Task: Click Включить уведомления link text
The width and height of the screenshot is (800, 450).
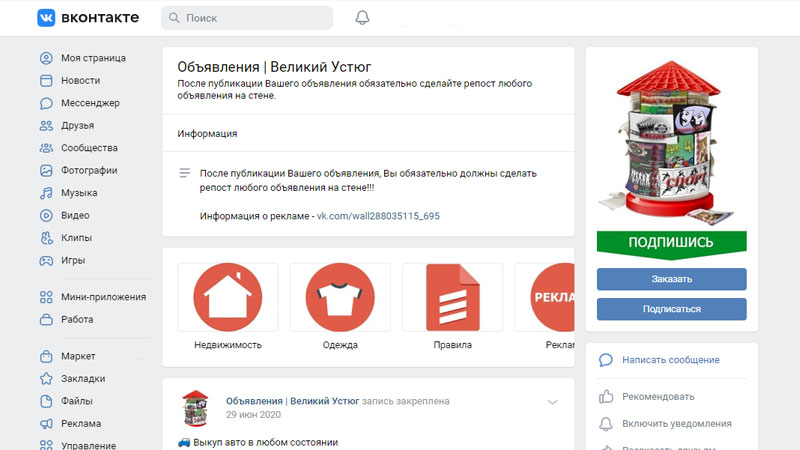Action: [677, 423]
